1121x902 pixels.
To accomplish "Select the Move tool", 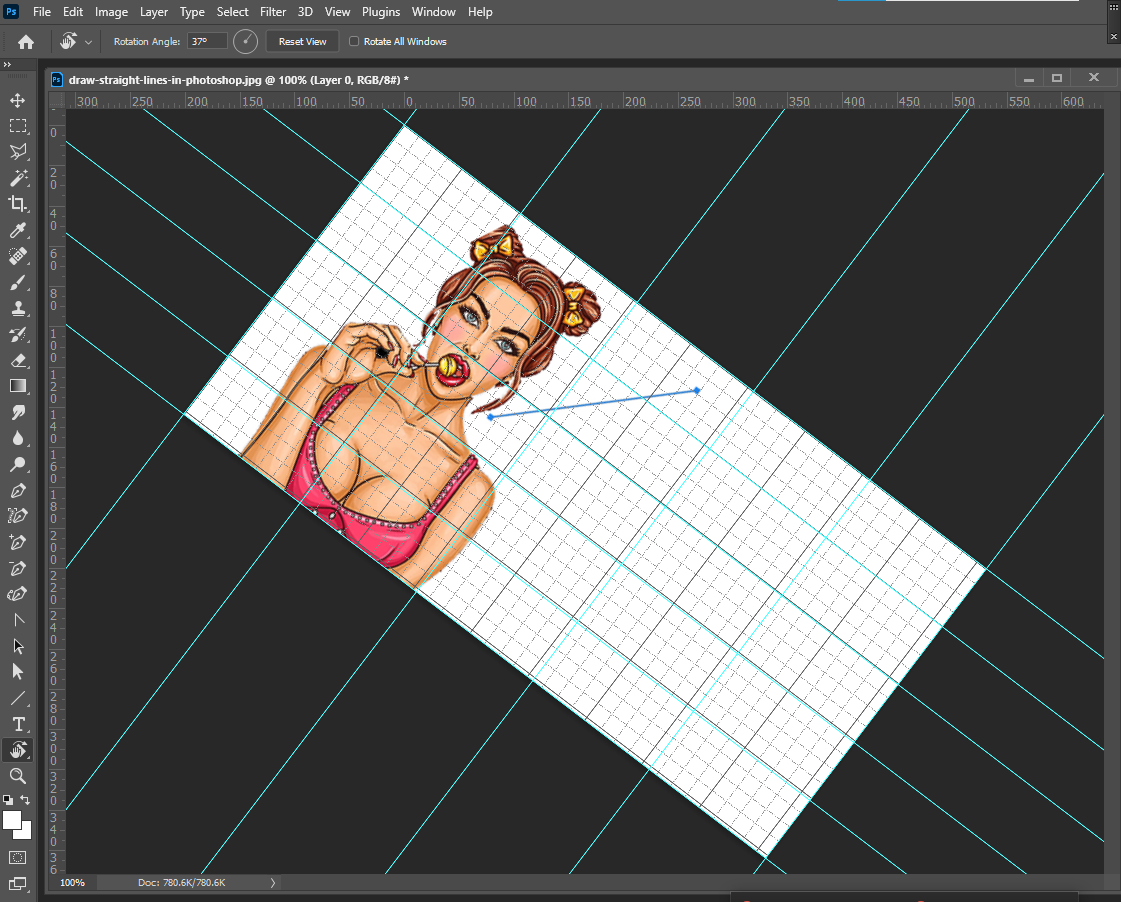I will click(18, 100).
